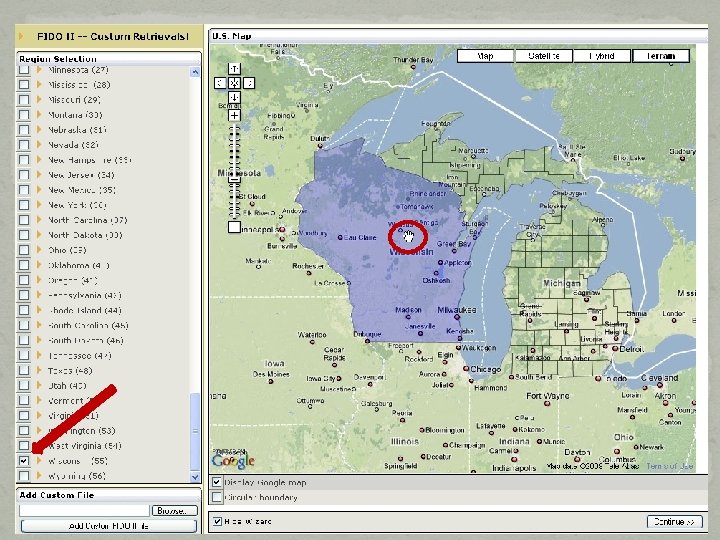Expand the New Jersey (34) tree node
720x540 pixels.
39,175
